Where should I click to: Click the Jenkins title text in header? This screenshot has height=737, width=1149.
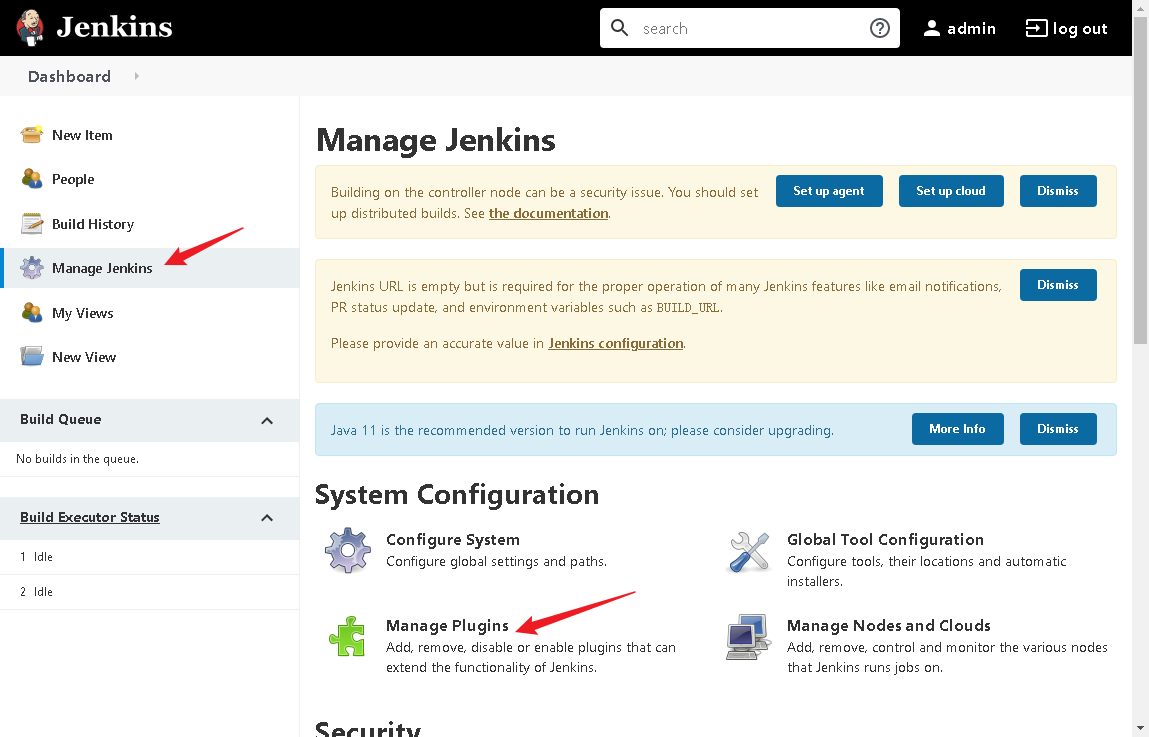pos(114,27)
